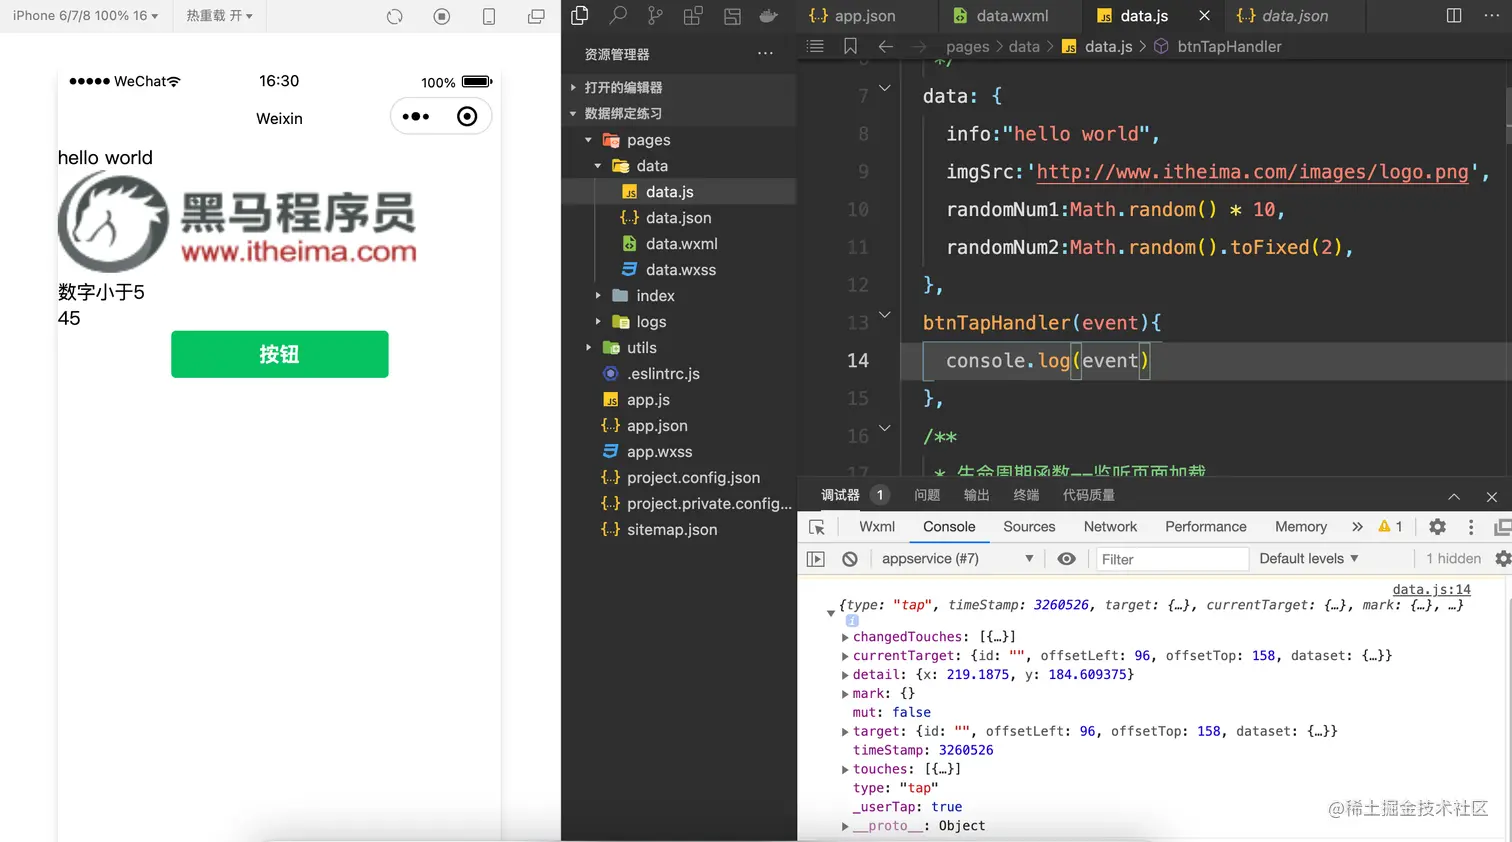The image size is (1512, 842).
Task: Expand the changedTouches entry in console
Action: [x=845, y=637]
